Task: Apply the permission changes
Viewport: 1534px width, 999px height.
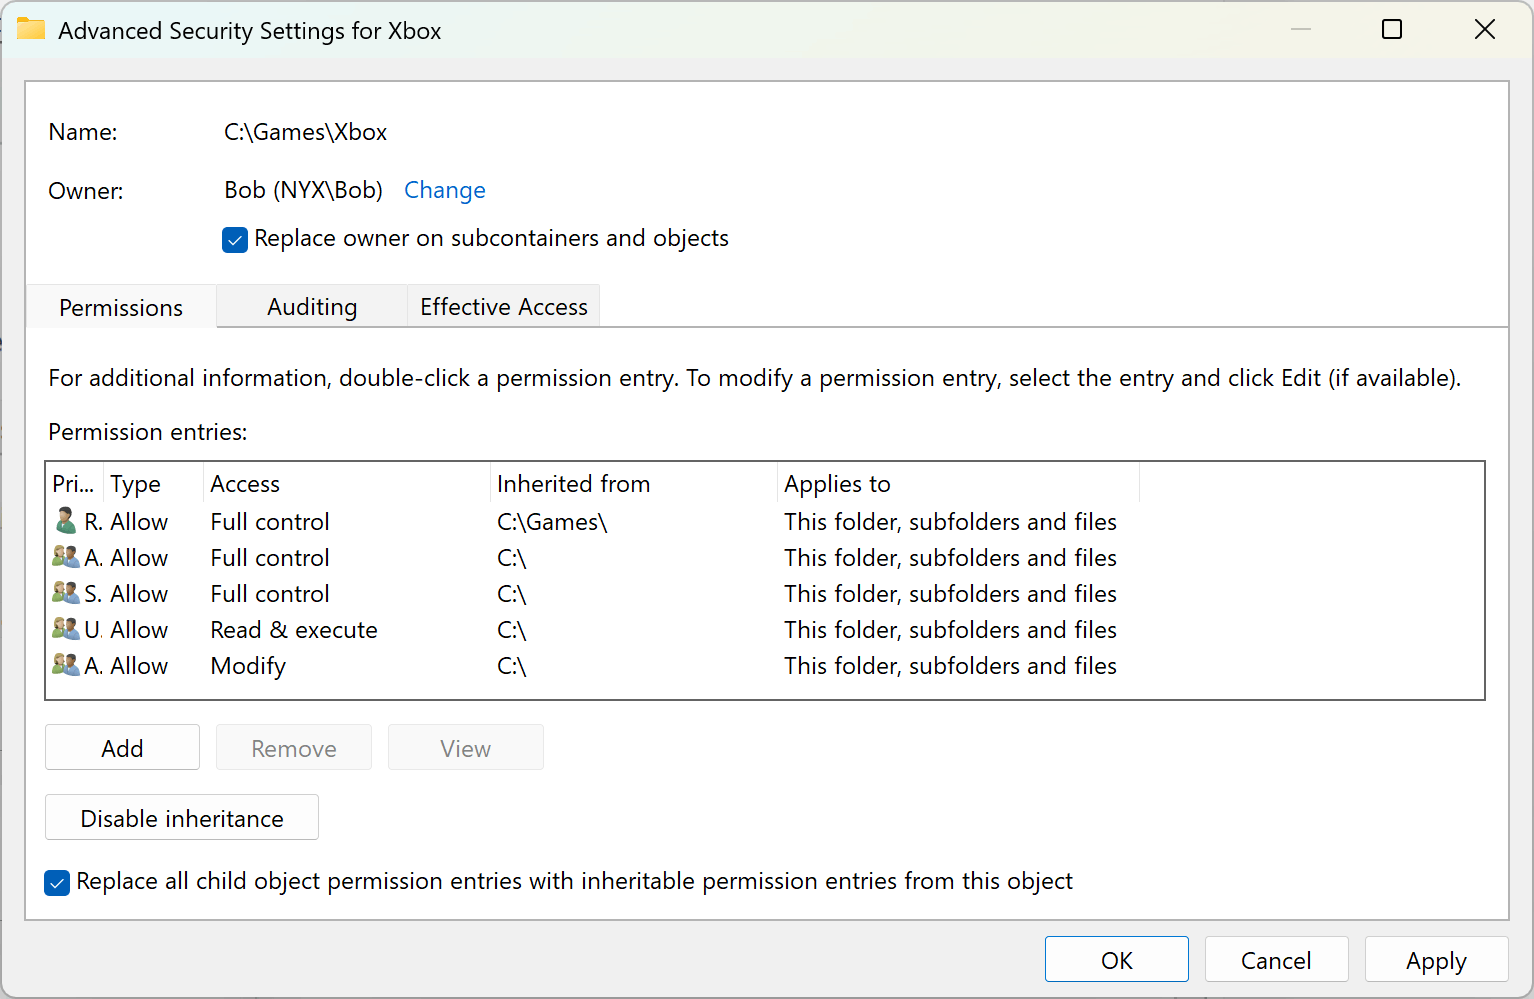Action: (x=1436, y=959)
